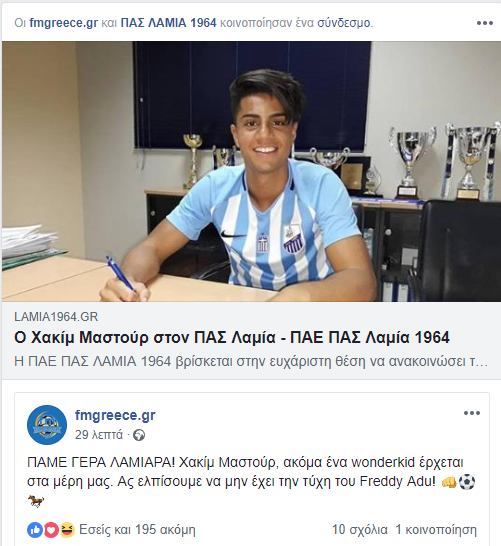Open fmgreece.gr author name in post
The height and width of the screenshot is (546, 501).
[x=115, y=415]
